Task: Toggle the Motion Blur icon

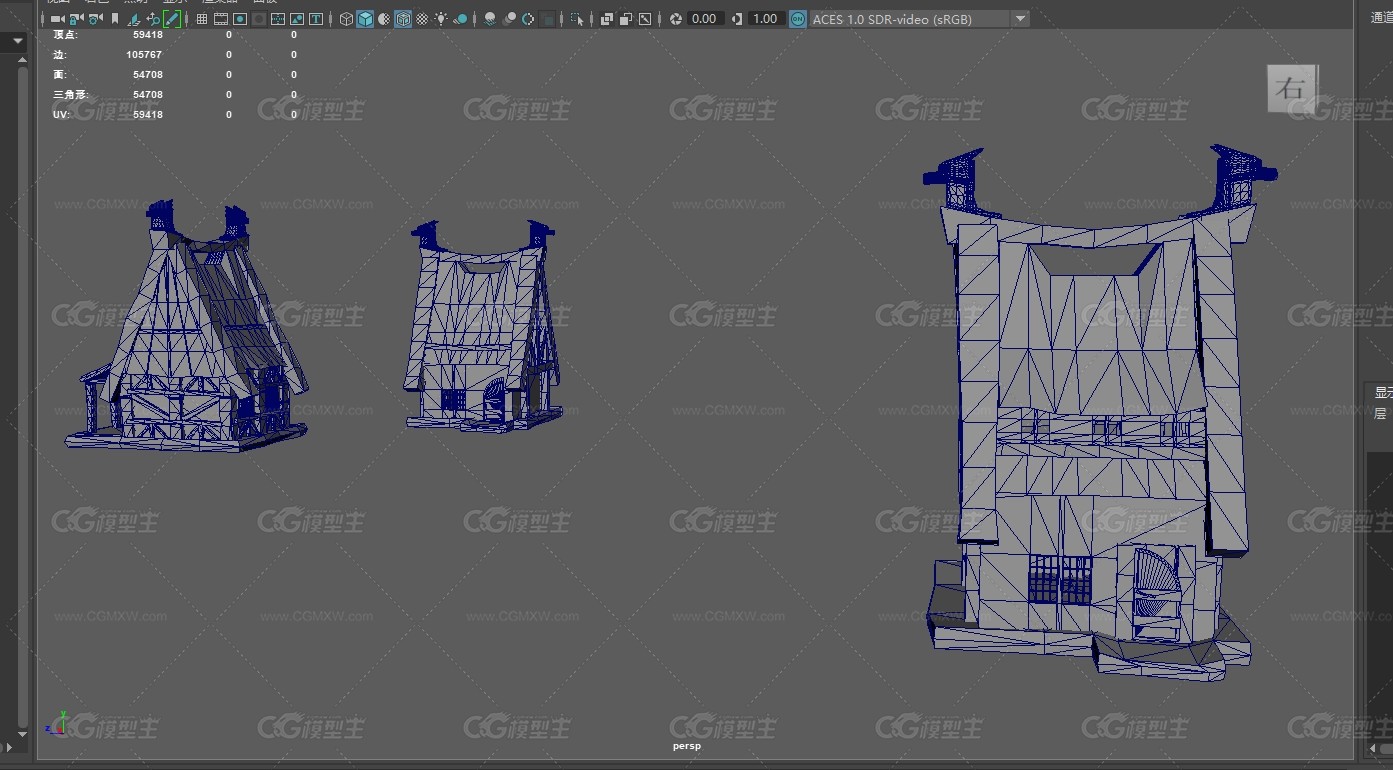Action: click(x=509, y=19)
